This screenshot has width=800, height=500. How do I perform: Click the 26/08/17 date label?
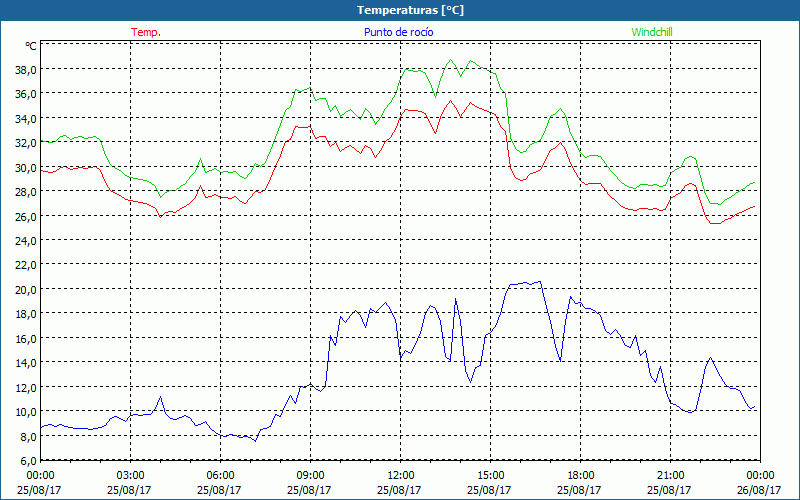pyautogui.click(x=759, y=490)
